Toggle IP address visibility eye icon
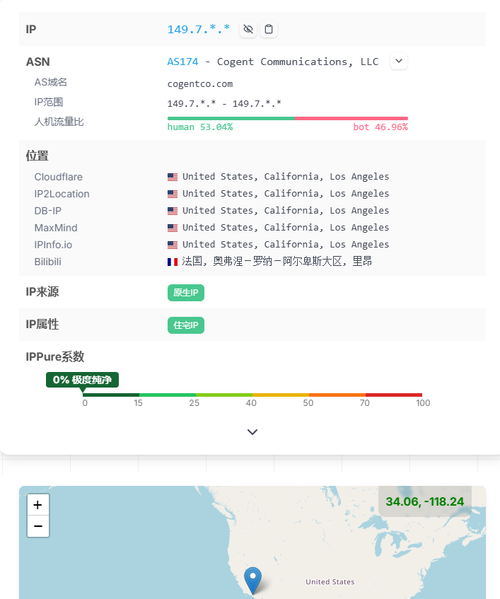500x599 pixels. (248, 29)
